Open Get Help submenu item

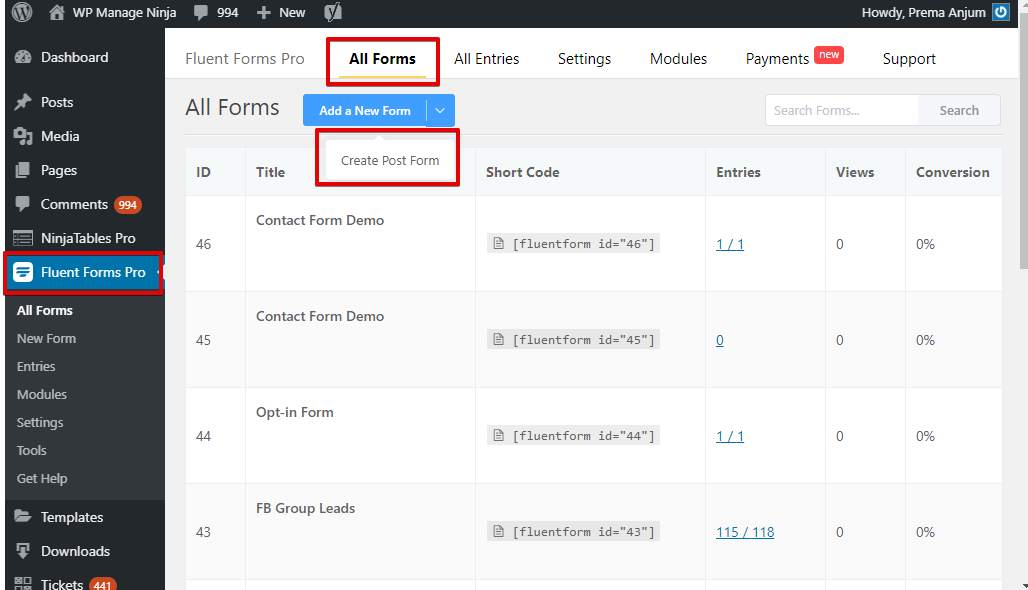pyautogui.click(x=42, y=479)
